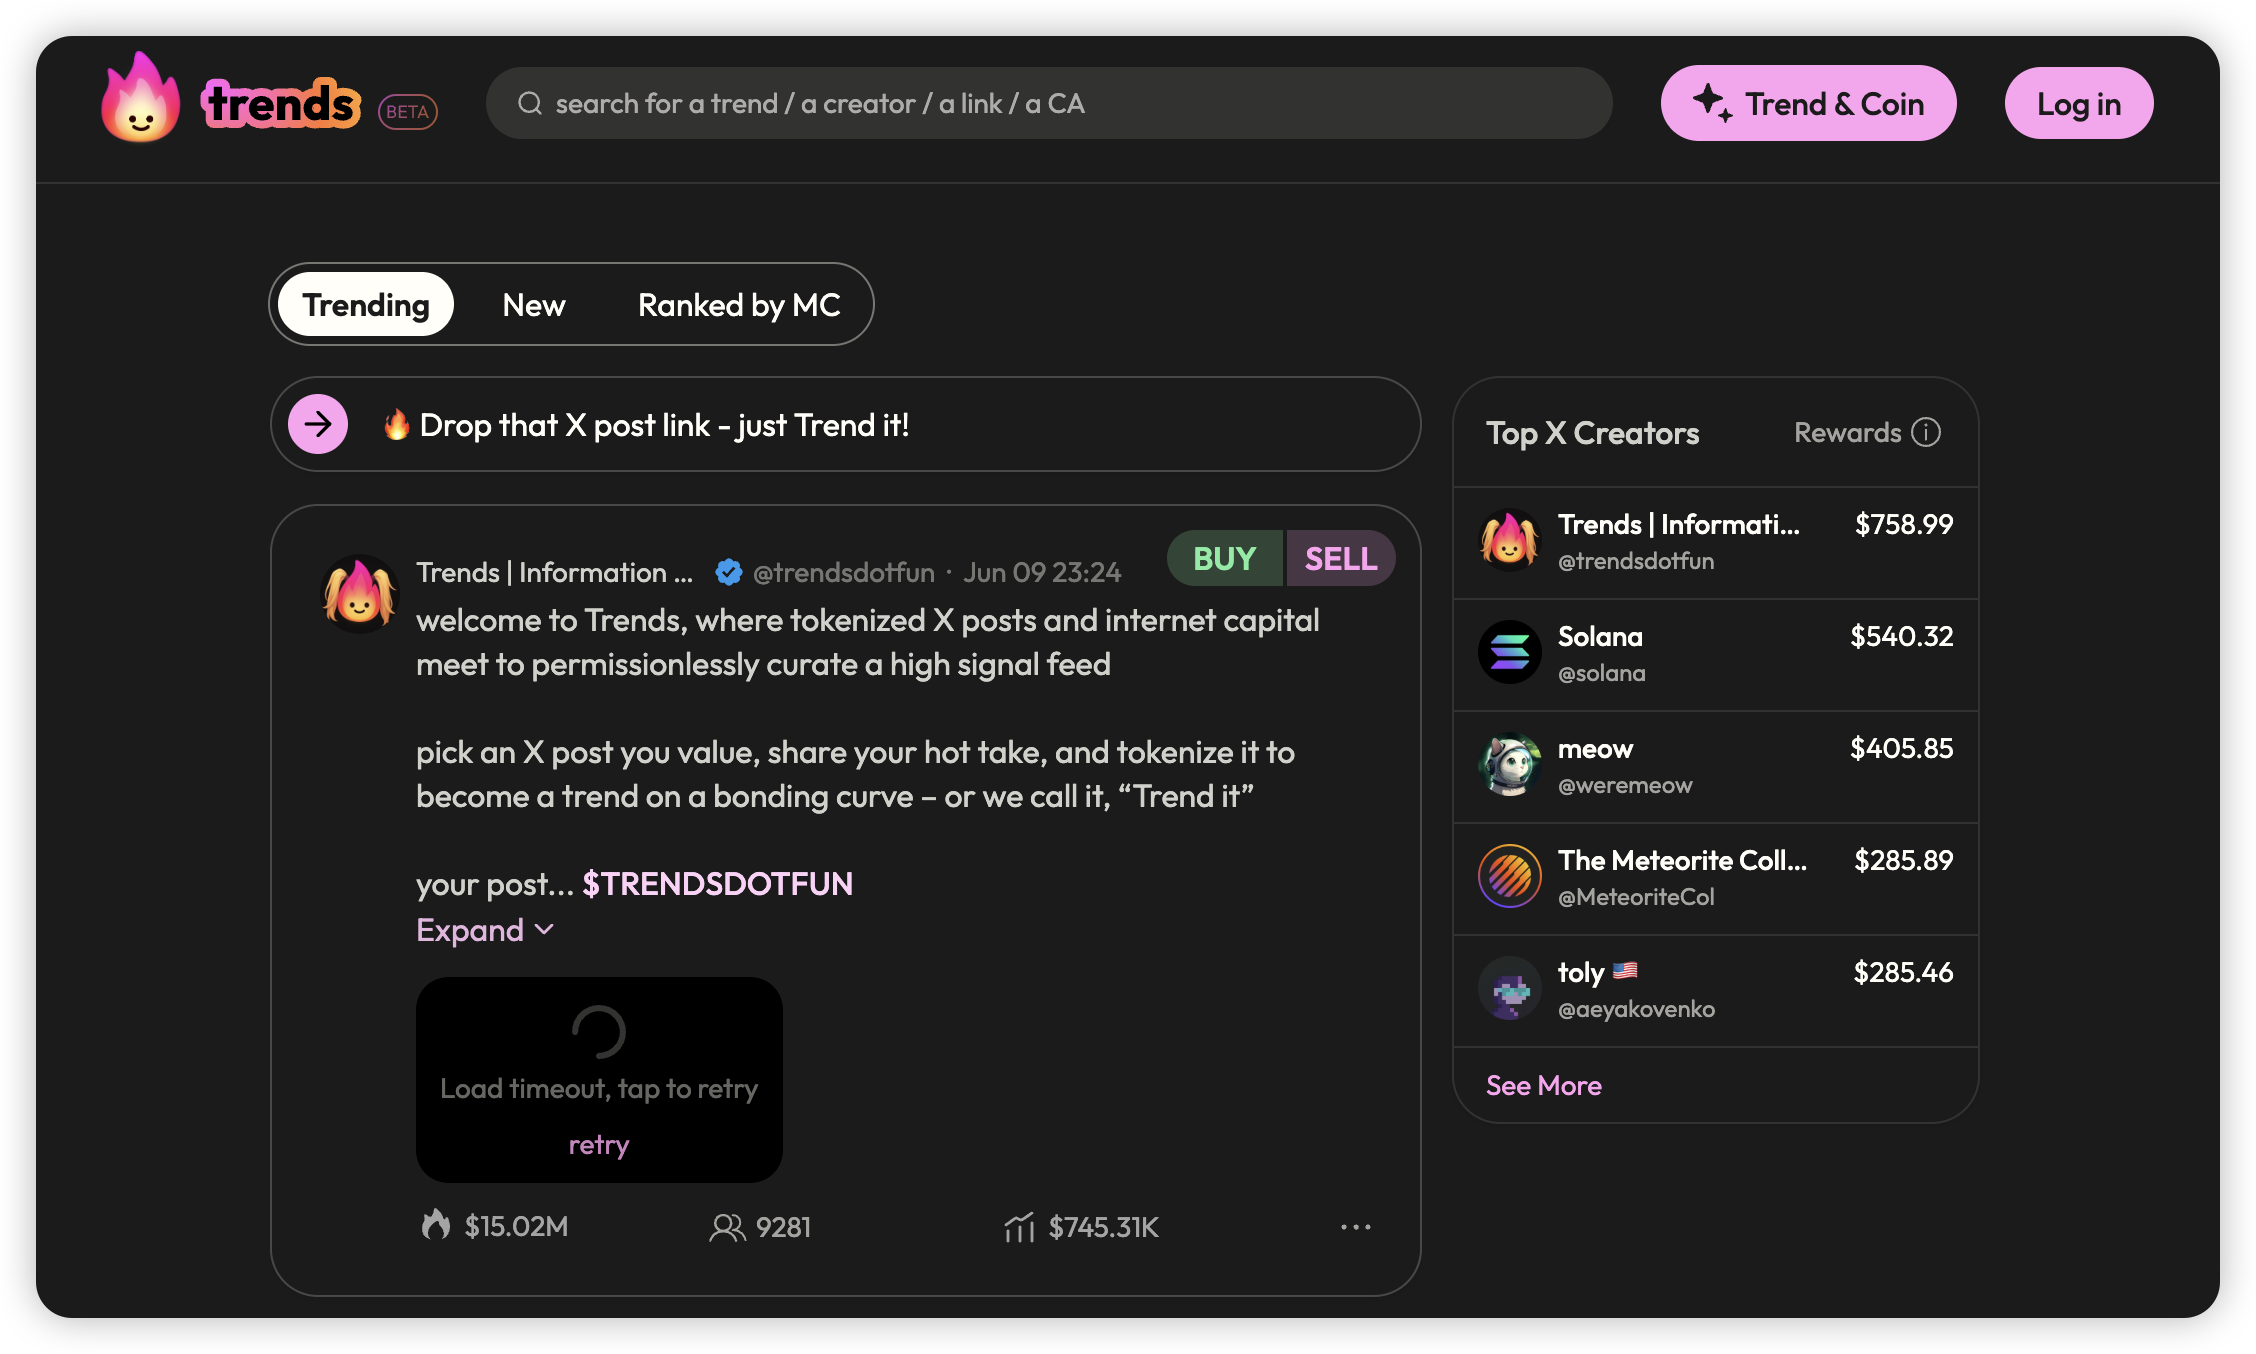Click the Jun 09 23:24 timestamp

click(1042, 572)
